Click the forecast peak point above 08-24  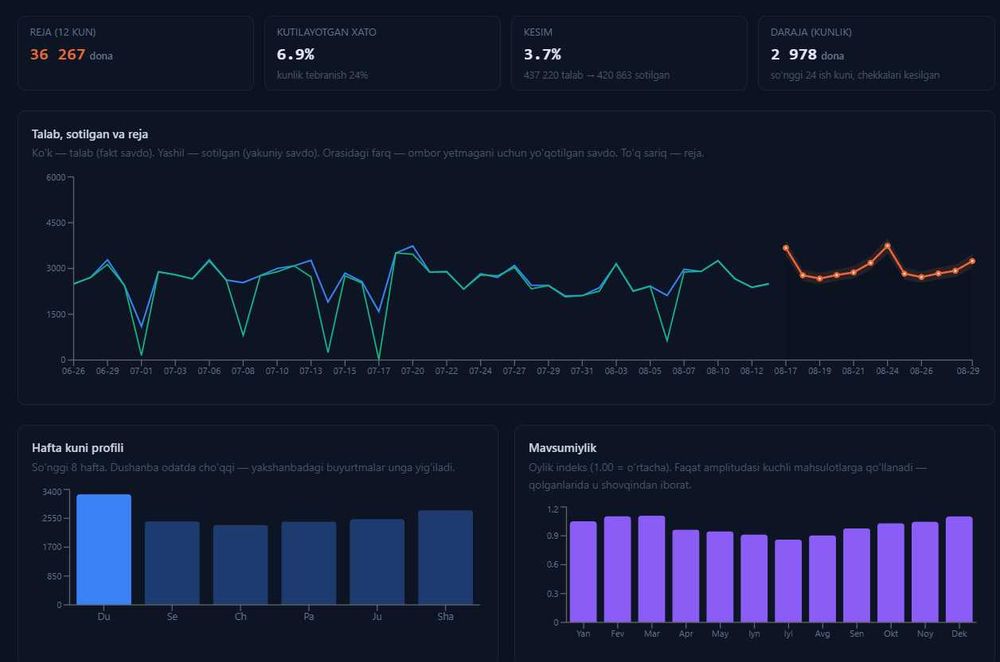(887, 246)
